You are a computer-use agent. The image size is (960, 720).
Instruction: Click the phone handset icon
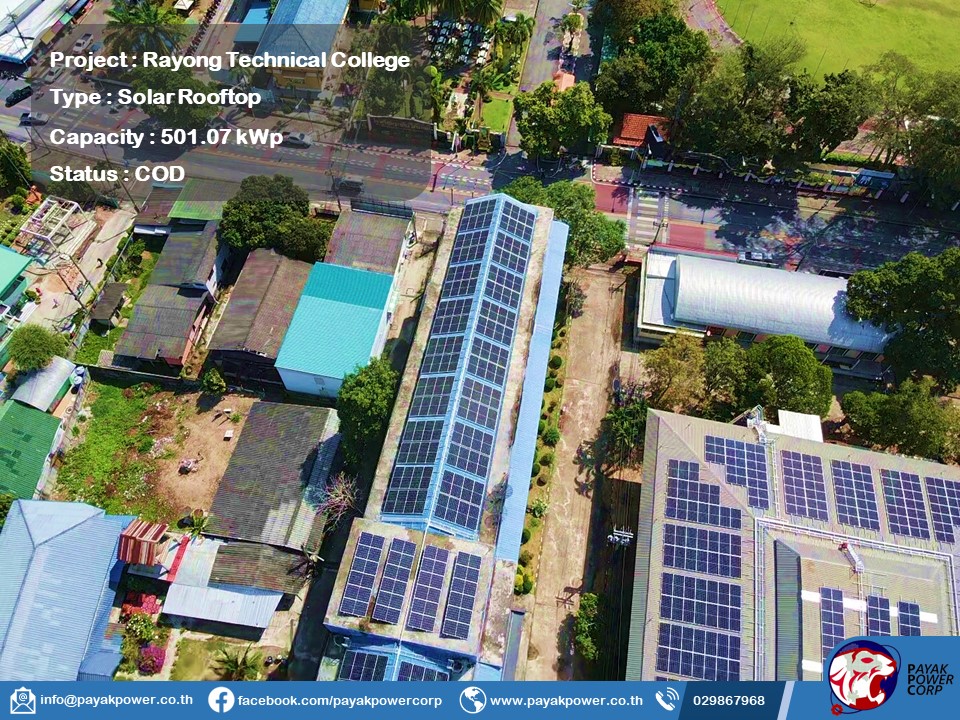tap(667, 699)
